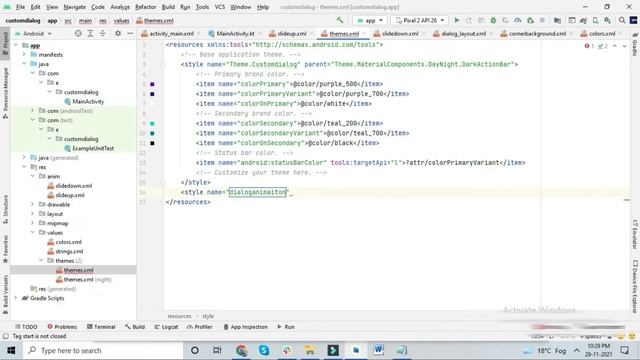Expand the drawable folder
This screenshot has width=640, height=360.
[33, 204]
